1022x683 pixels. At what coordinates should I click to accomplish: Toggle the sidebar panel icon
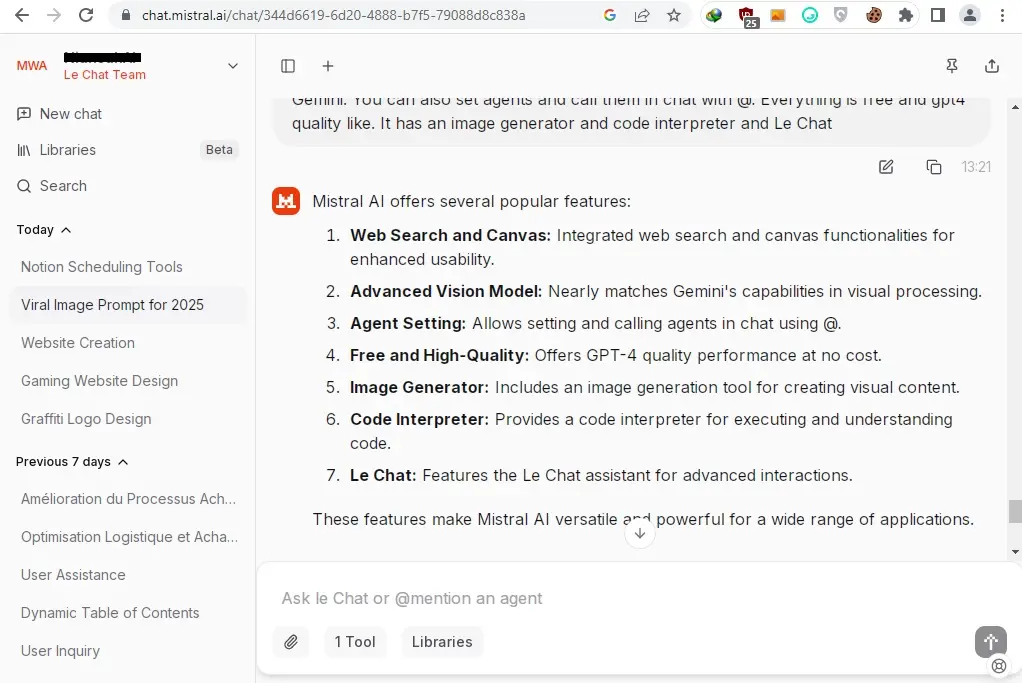tap(288, 66)
